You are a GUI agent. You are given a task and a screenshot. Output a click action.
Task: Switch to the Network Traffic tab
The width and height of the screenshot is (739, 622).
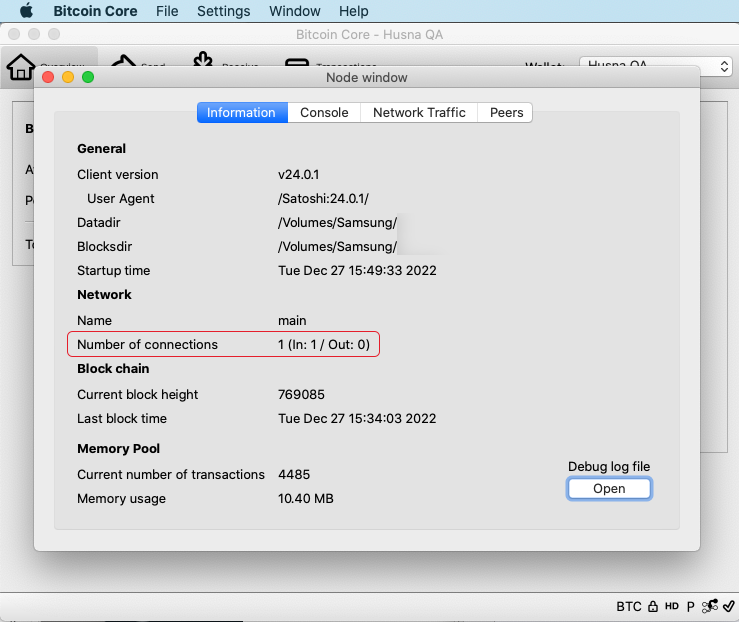[419, 113]
